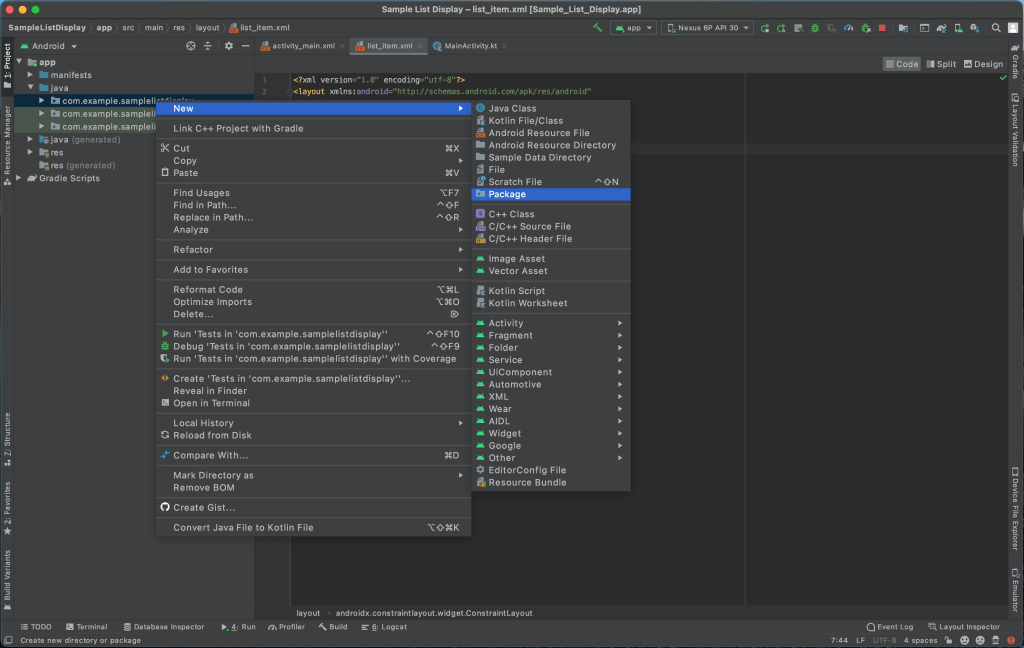1024x648 pixels.
Task: Choose Kotlin File/Class from New submenu
Action: click(525, 121)
